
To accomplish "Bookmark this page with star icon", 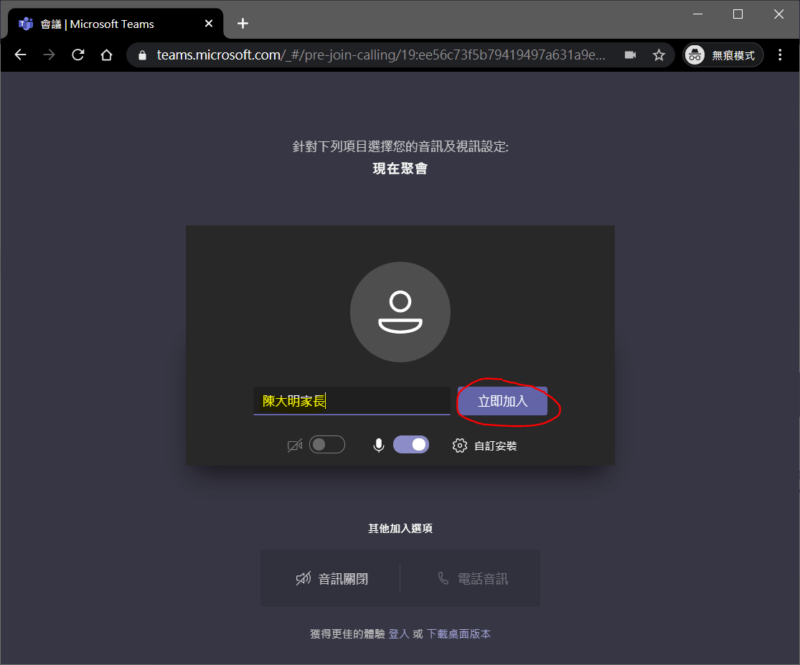I will pyautogui.click(x=659, y=55).
